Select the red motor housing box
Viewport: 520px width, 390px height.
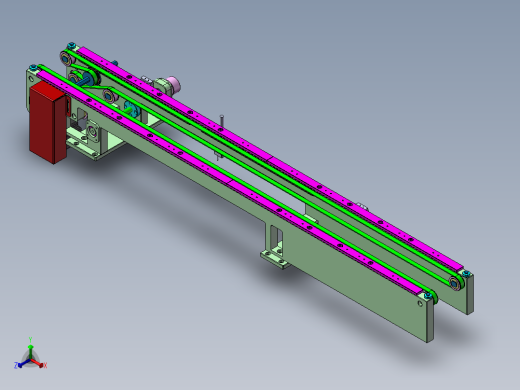[x=48, y=123]
